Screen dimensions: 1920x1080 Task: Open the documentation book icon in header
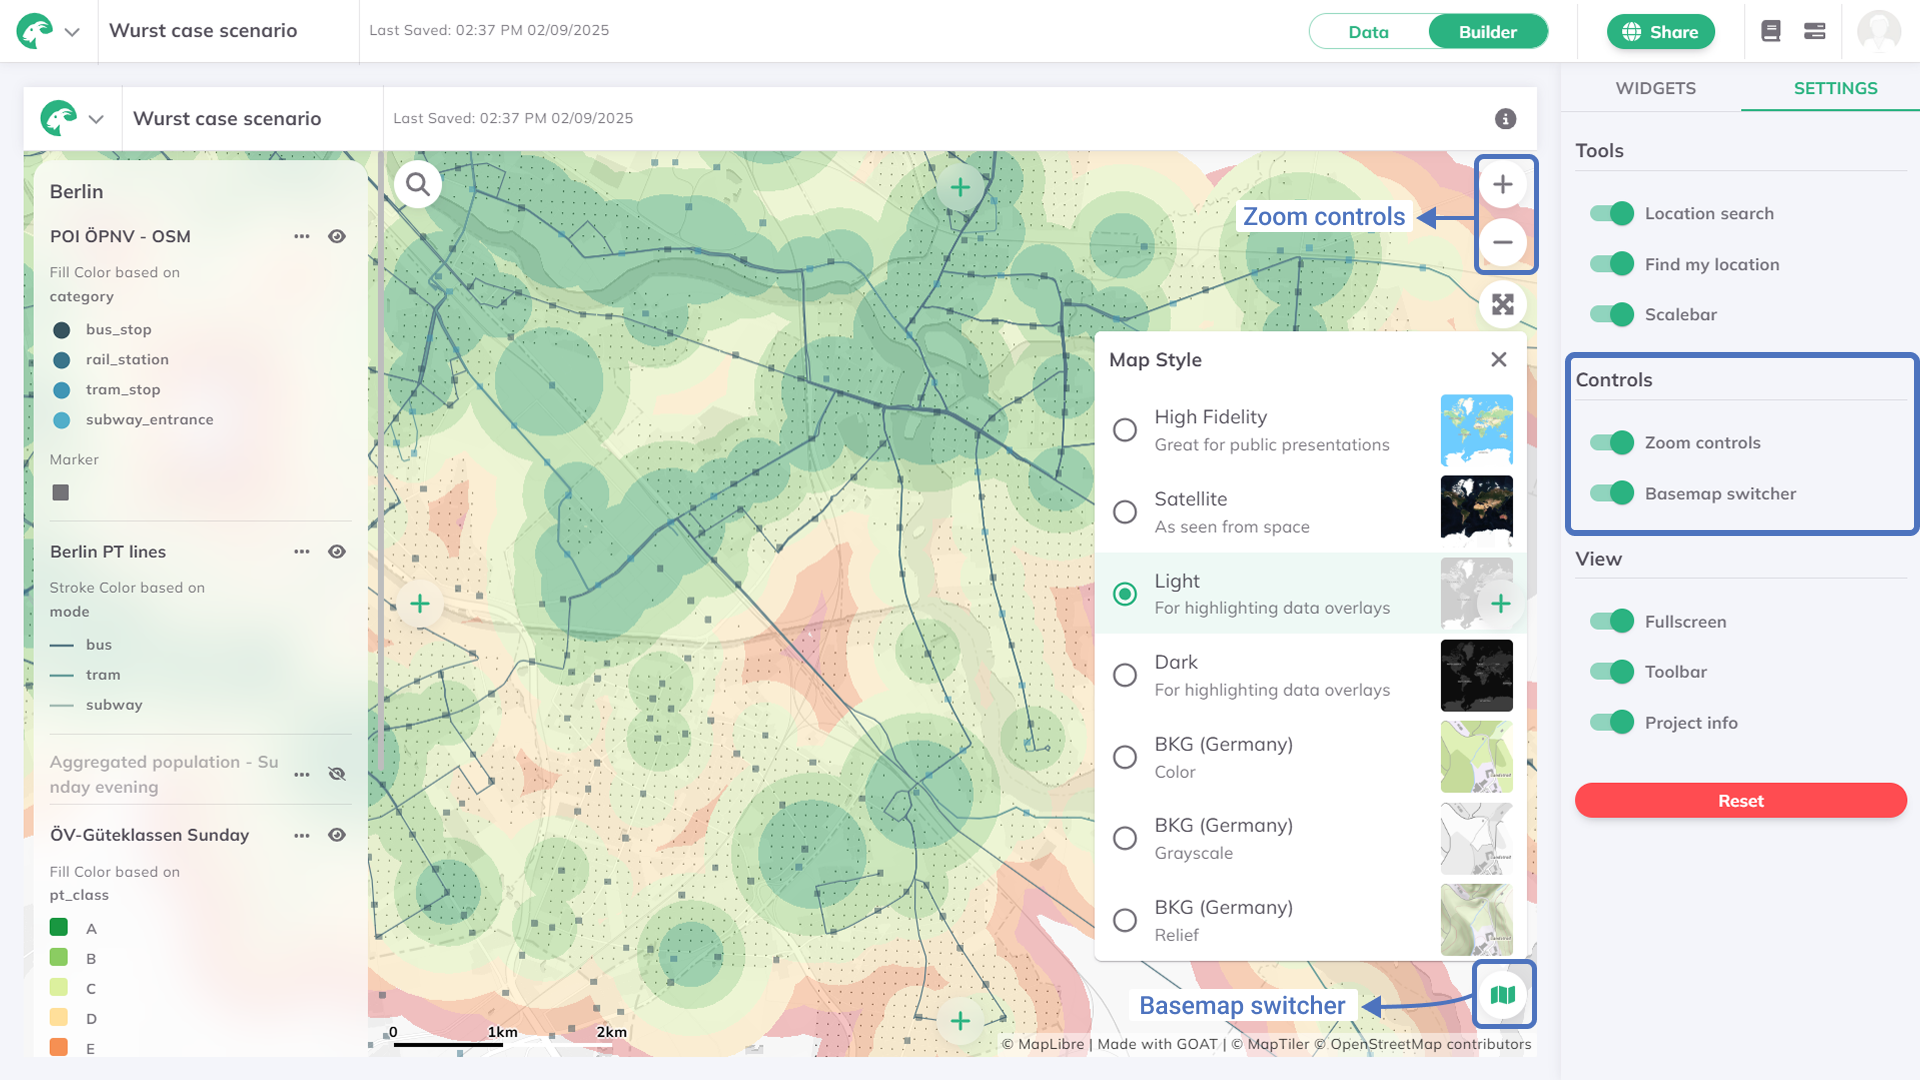tap(1770, 31)
